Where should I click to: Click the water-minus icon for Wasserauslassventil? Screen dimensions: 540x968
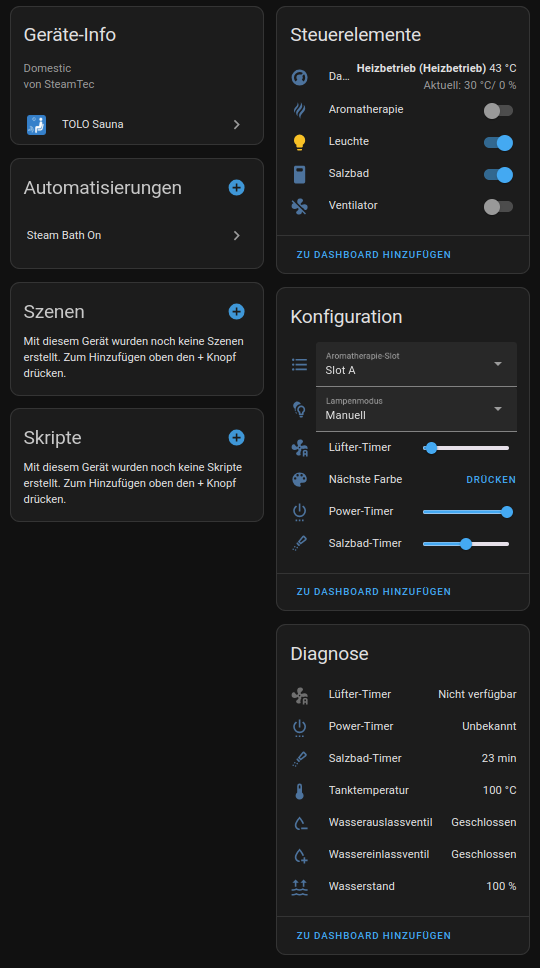coord(299,823)
